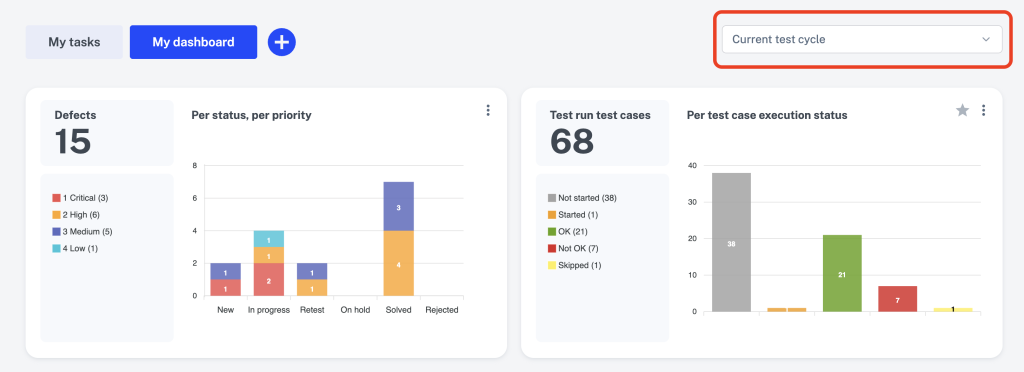Click the 4 Low legend color swatch
The width and height of the screenshot is (1024, 372).
(x=56, y=249)
